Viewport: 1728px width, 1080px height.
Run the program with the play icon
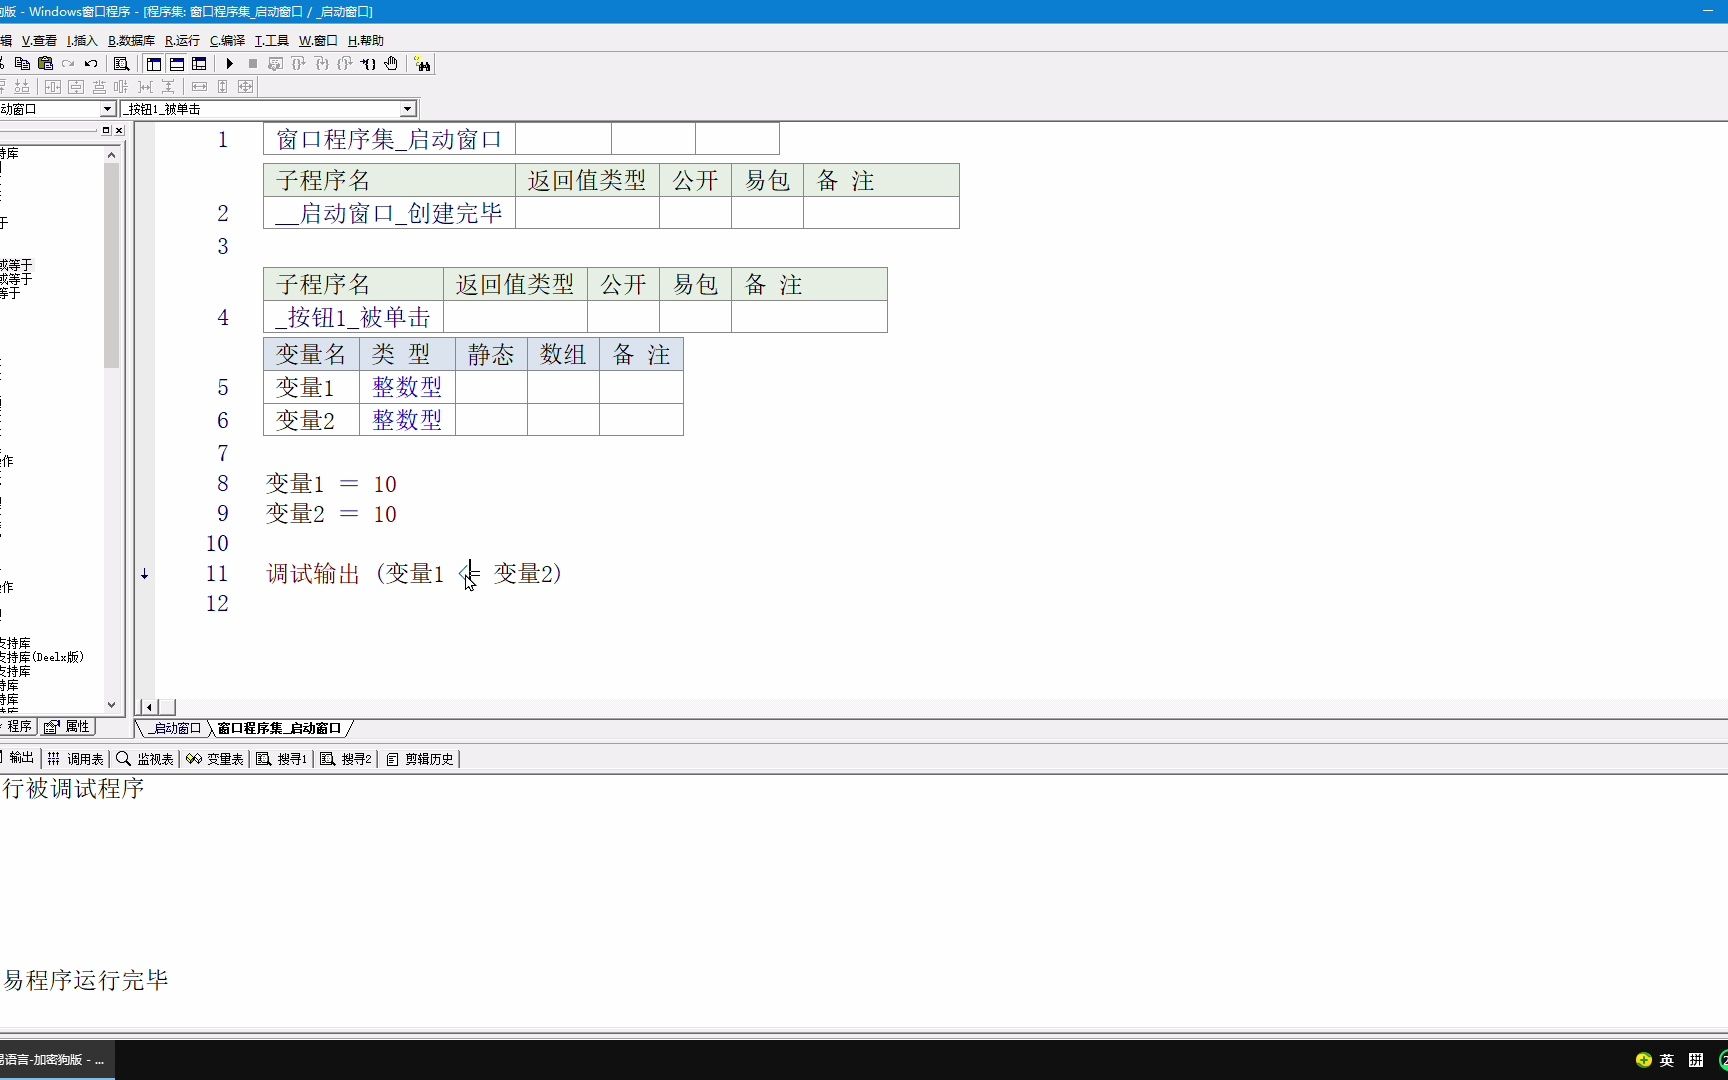(229, 63)
